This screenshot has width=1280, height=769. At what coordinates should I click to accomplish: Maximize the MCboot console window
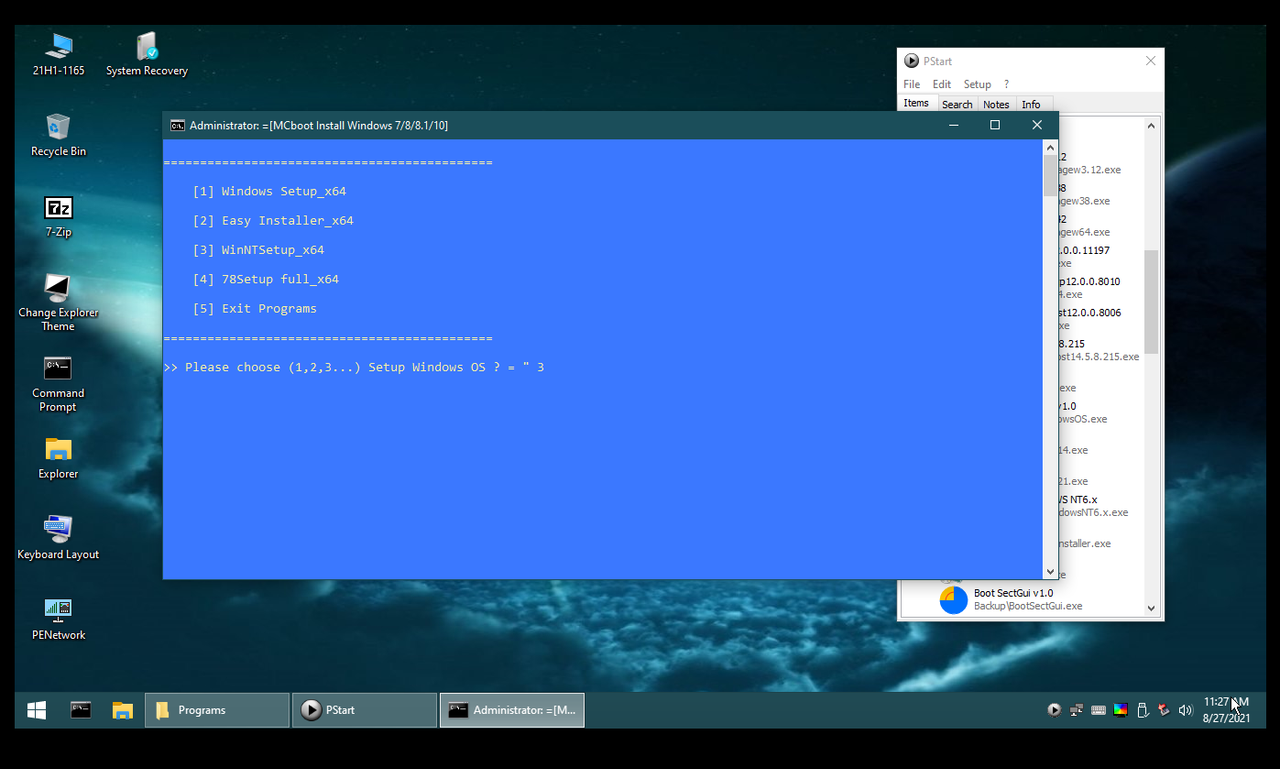click(x=995, y=125)
